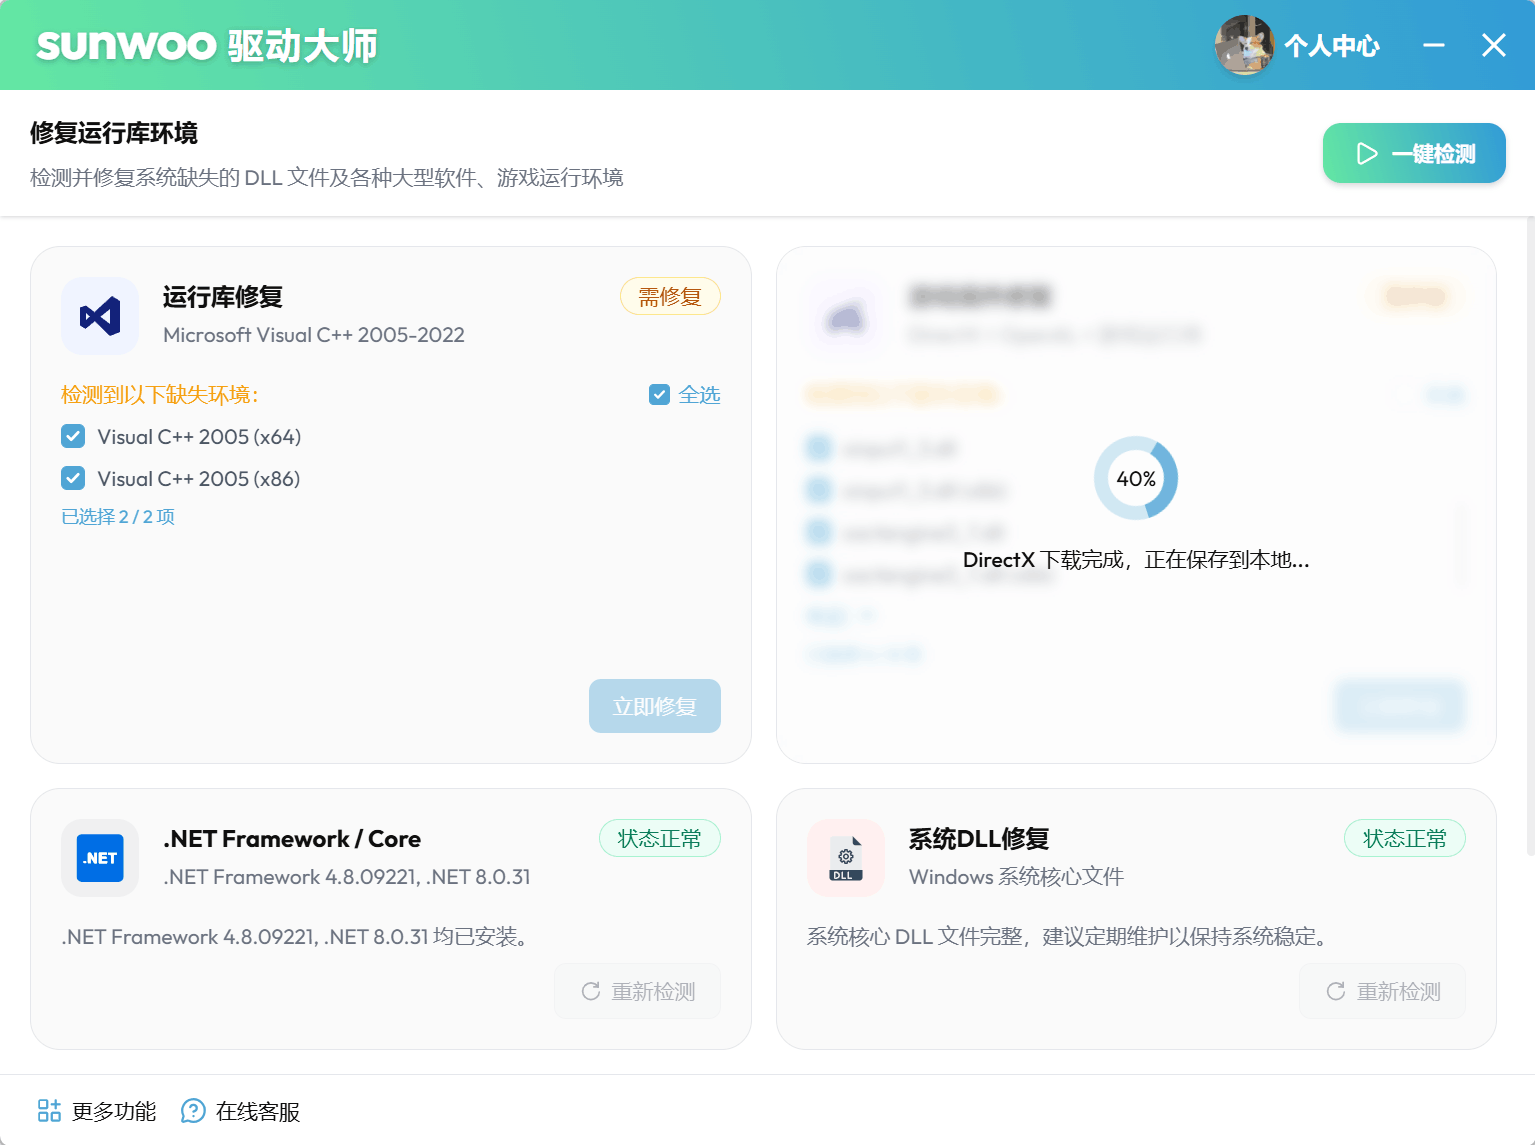Open 在线客服 online support

click(240, 1111)
